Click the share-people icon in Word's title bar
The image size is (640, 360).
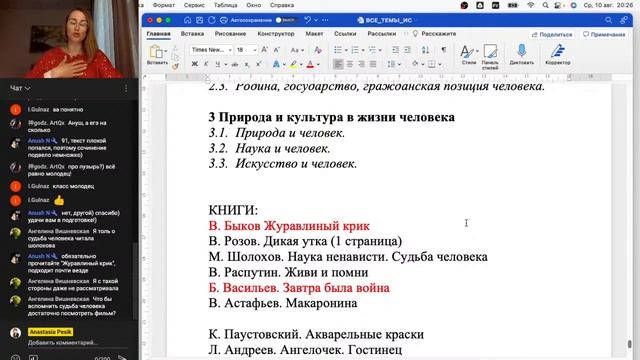tap(624, 20)
